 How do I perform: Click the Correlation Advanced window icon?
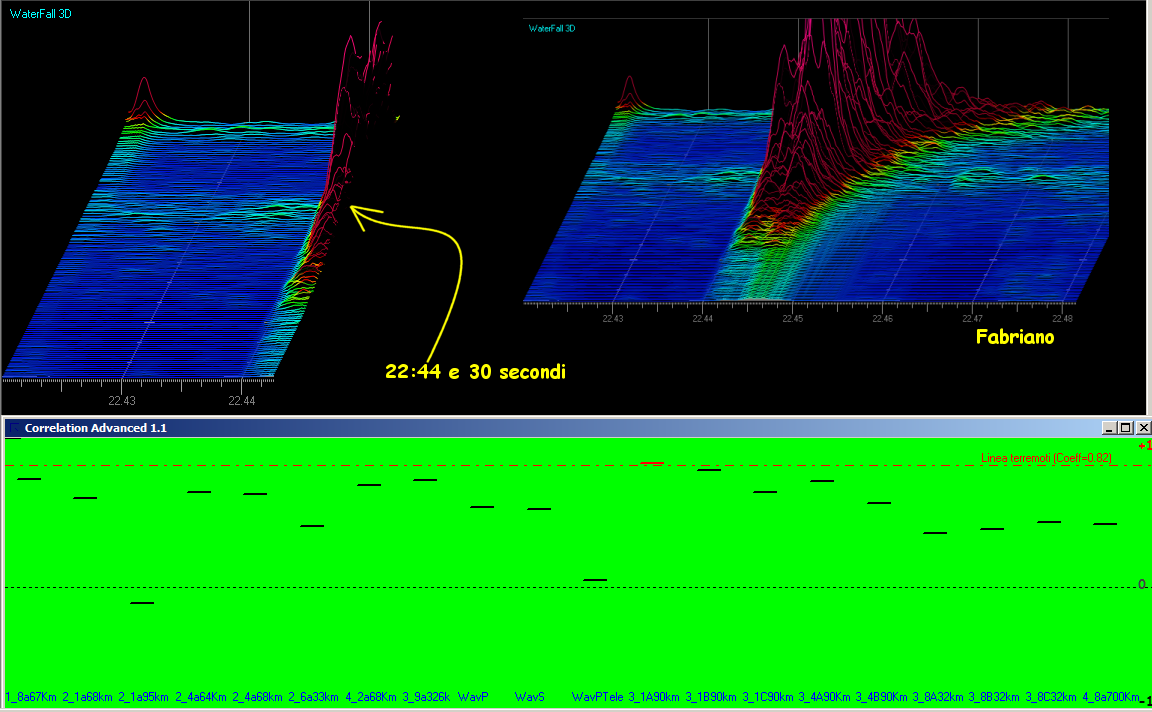pyautogui.click(x=13, y=428)
